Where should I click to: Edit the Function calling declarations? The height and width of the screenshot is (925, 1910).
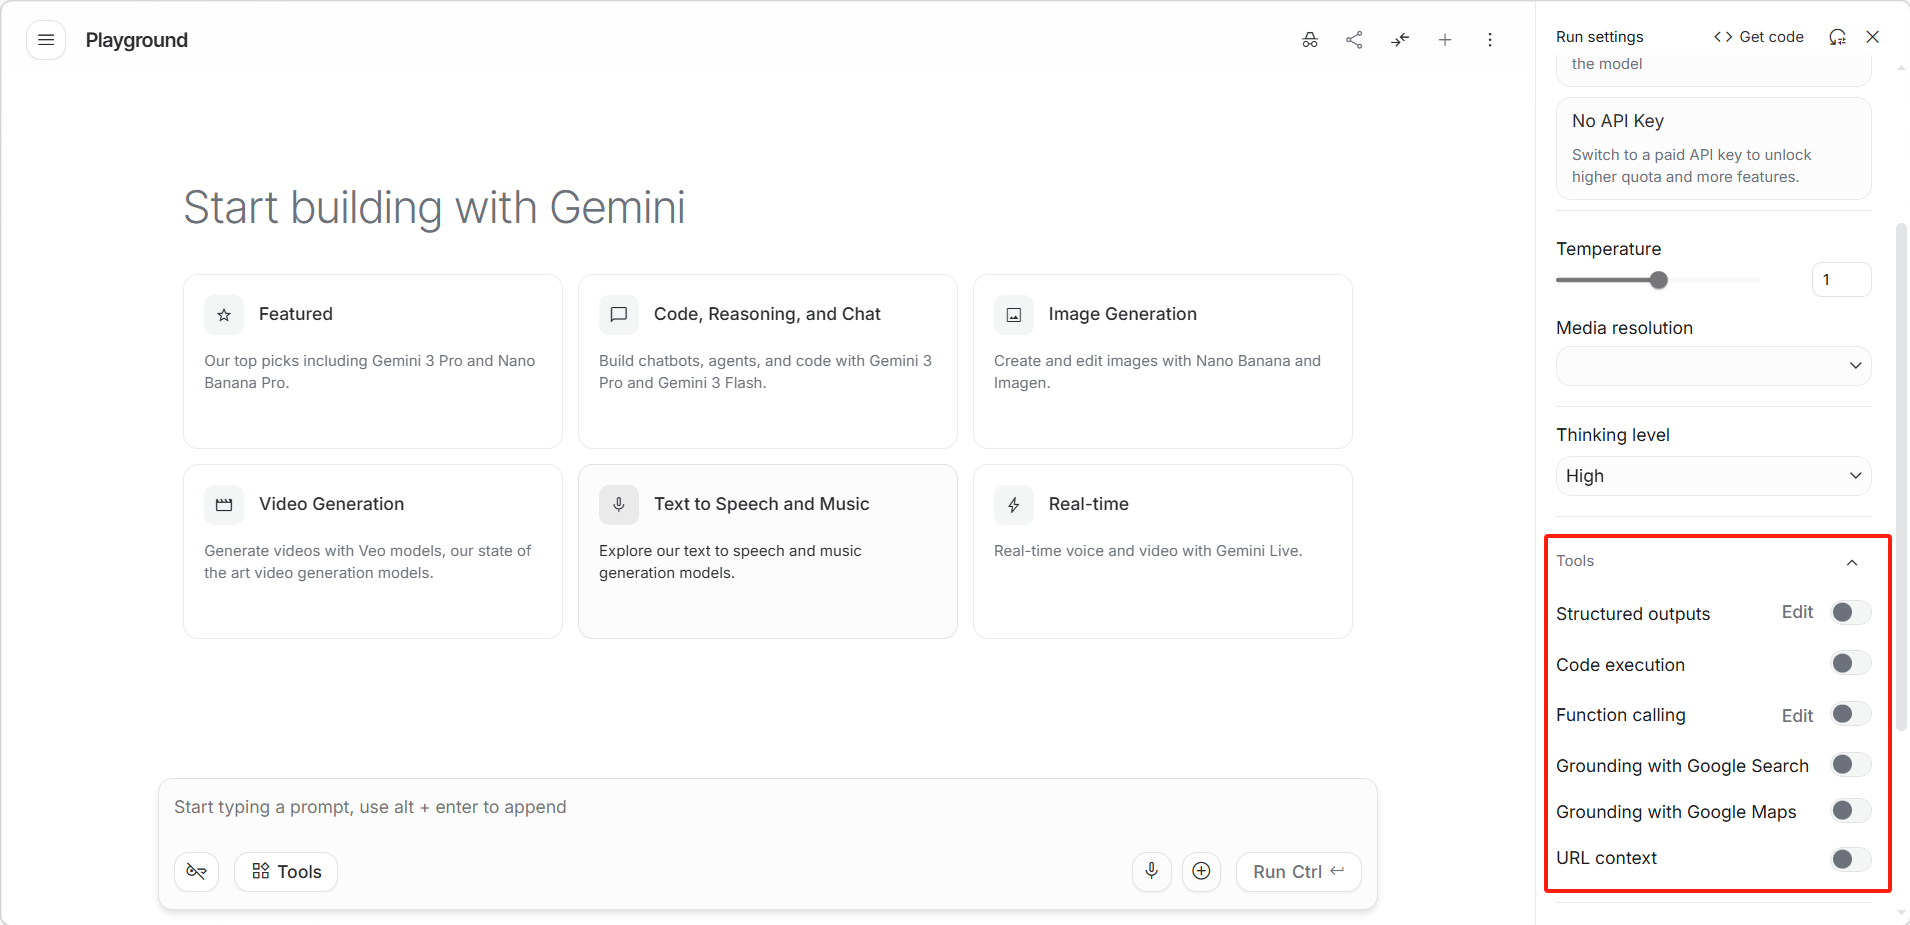[x=1797, y=715]
